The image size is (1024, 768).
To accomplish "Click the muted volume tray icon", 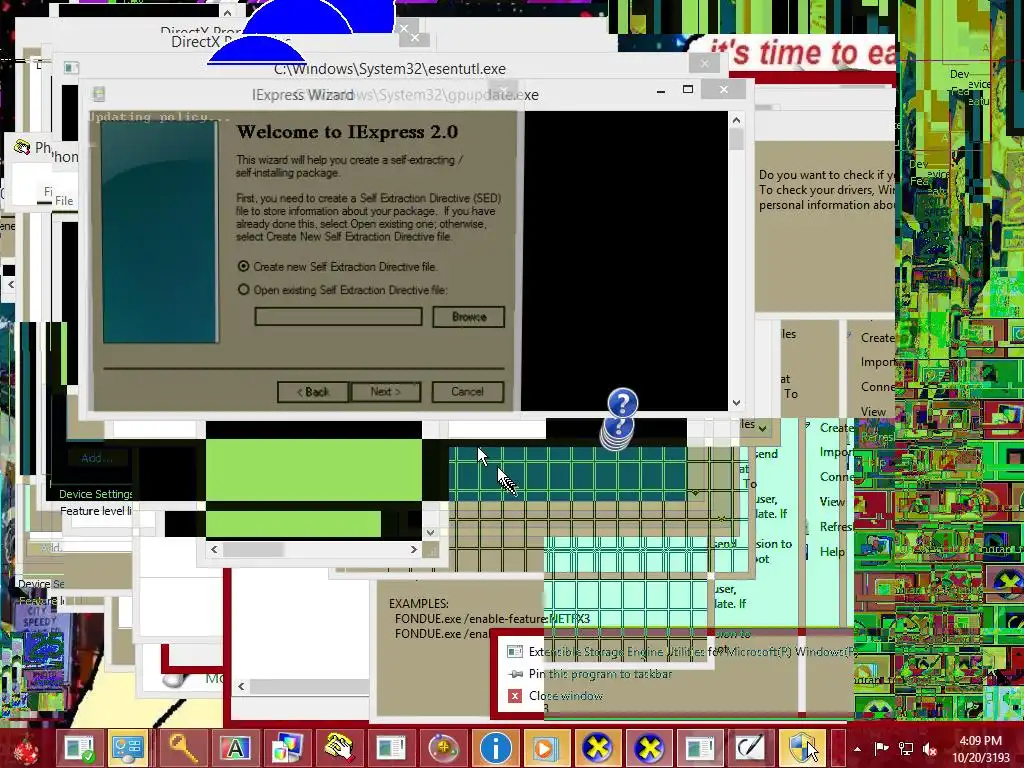I will (930, 748).
